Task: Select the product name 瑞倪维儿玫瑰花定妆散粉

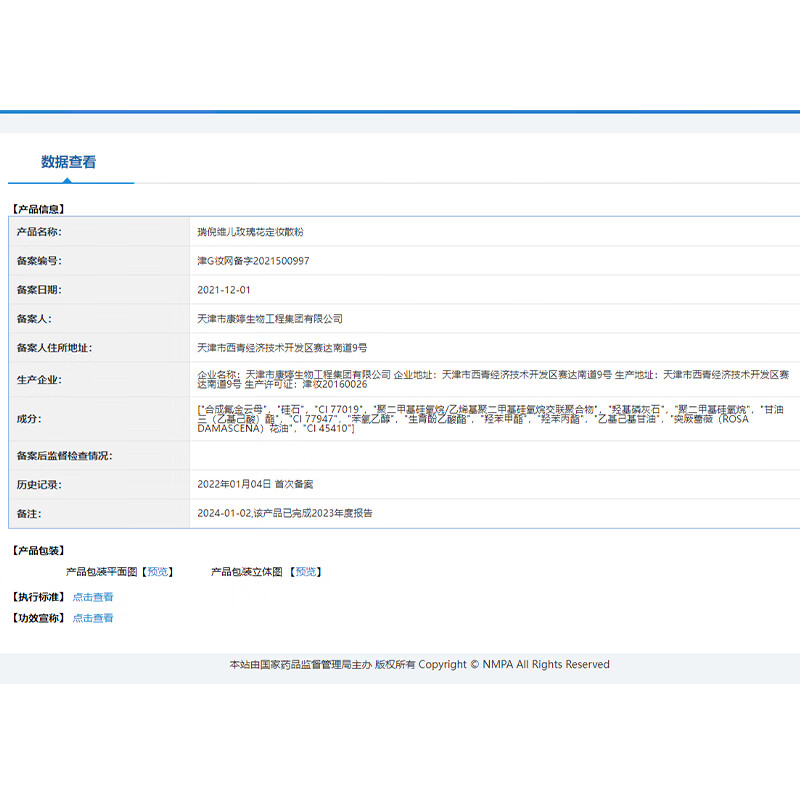Action: click(250, 232)
